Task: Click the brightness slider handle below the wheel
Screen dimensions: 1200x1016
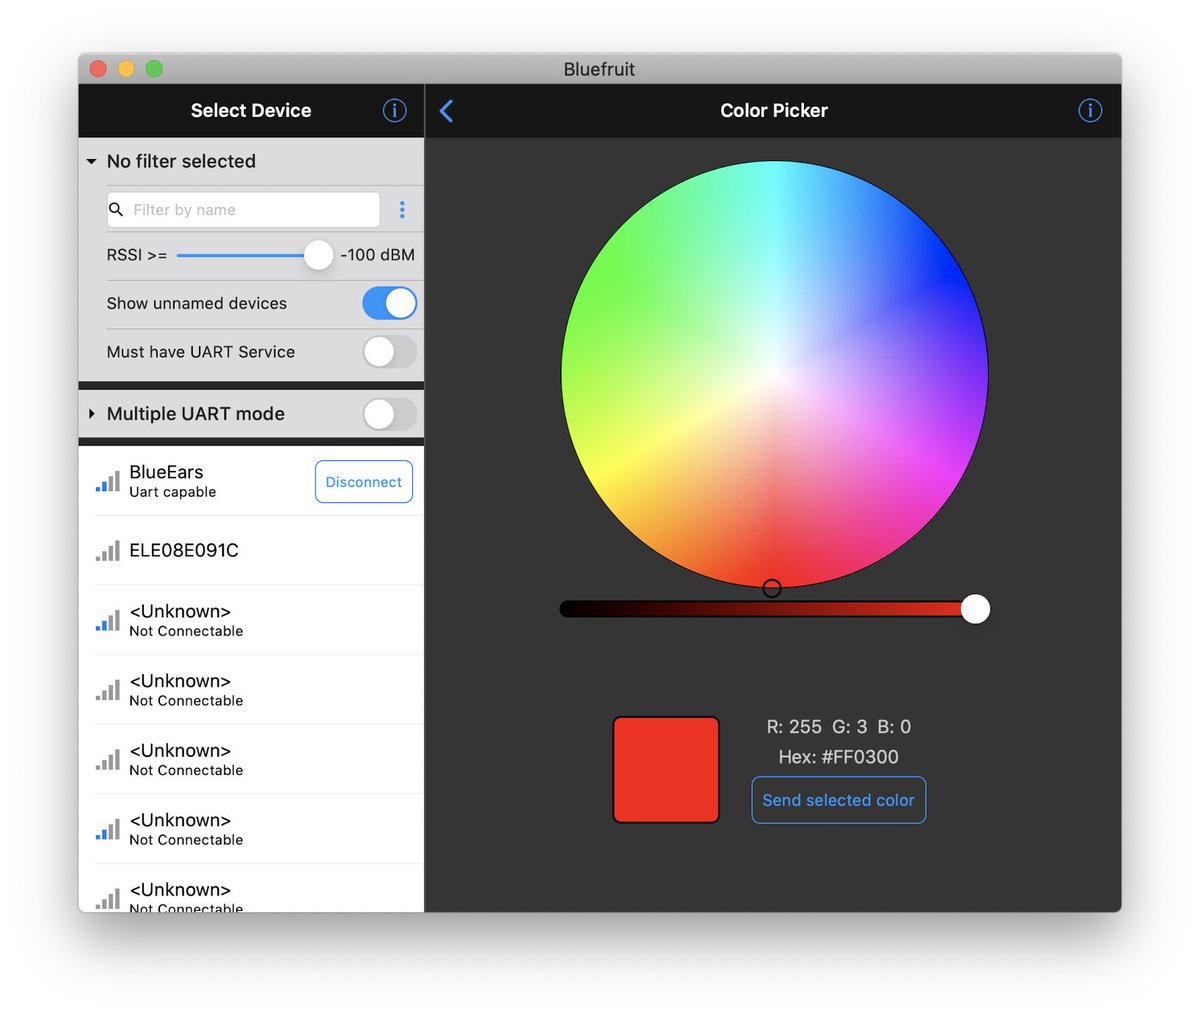Action: click(975, 609)
